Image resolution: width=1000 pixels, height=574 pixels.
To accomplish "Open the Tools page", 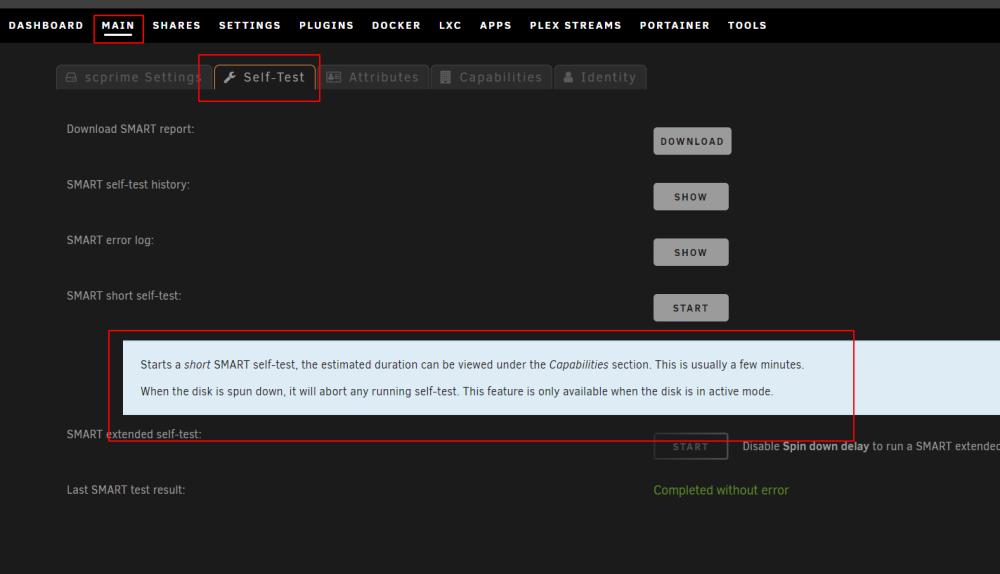I will click(x=747, y=26).
